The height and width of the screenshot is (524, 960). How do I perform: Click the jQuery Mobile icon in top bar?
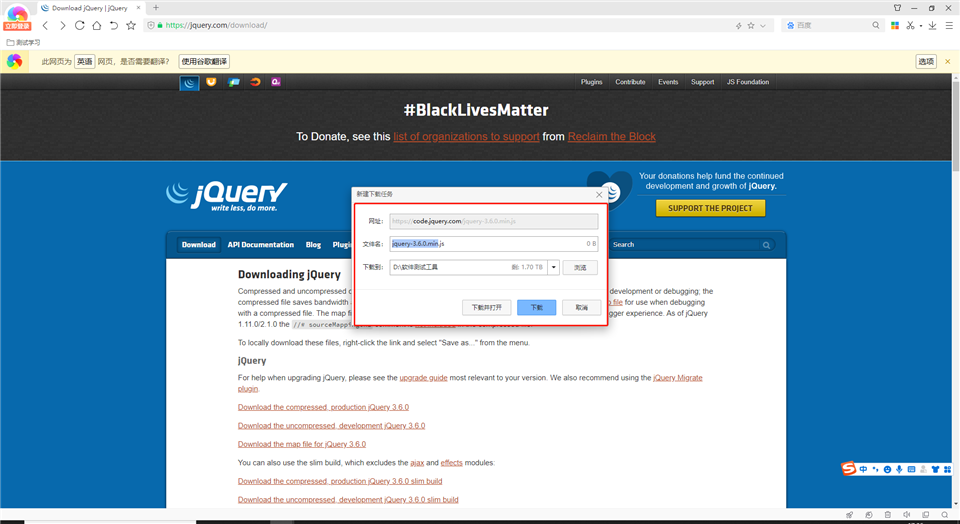[x=233, y=82]
